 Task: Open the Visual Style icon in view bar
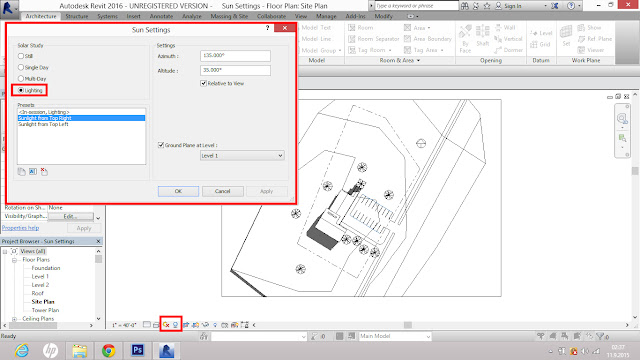coord(156,325)
